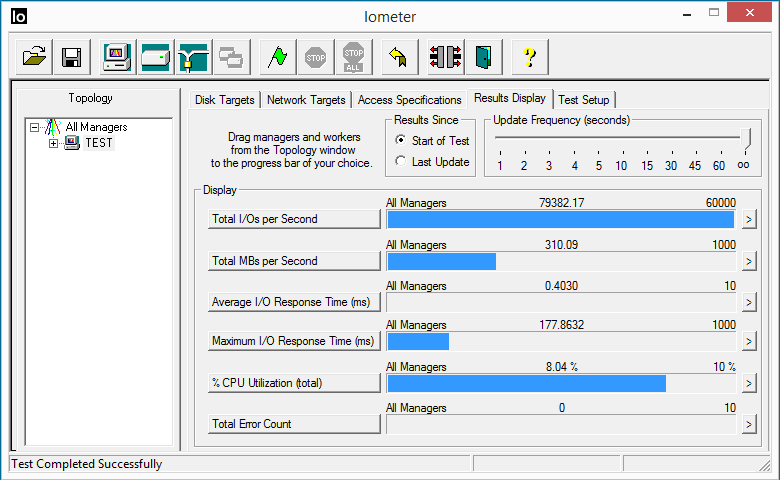This screenshot has width=780, height=480.
Task: Open details arrow for Maximum Response Time
Action: [x=749, y=341]
